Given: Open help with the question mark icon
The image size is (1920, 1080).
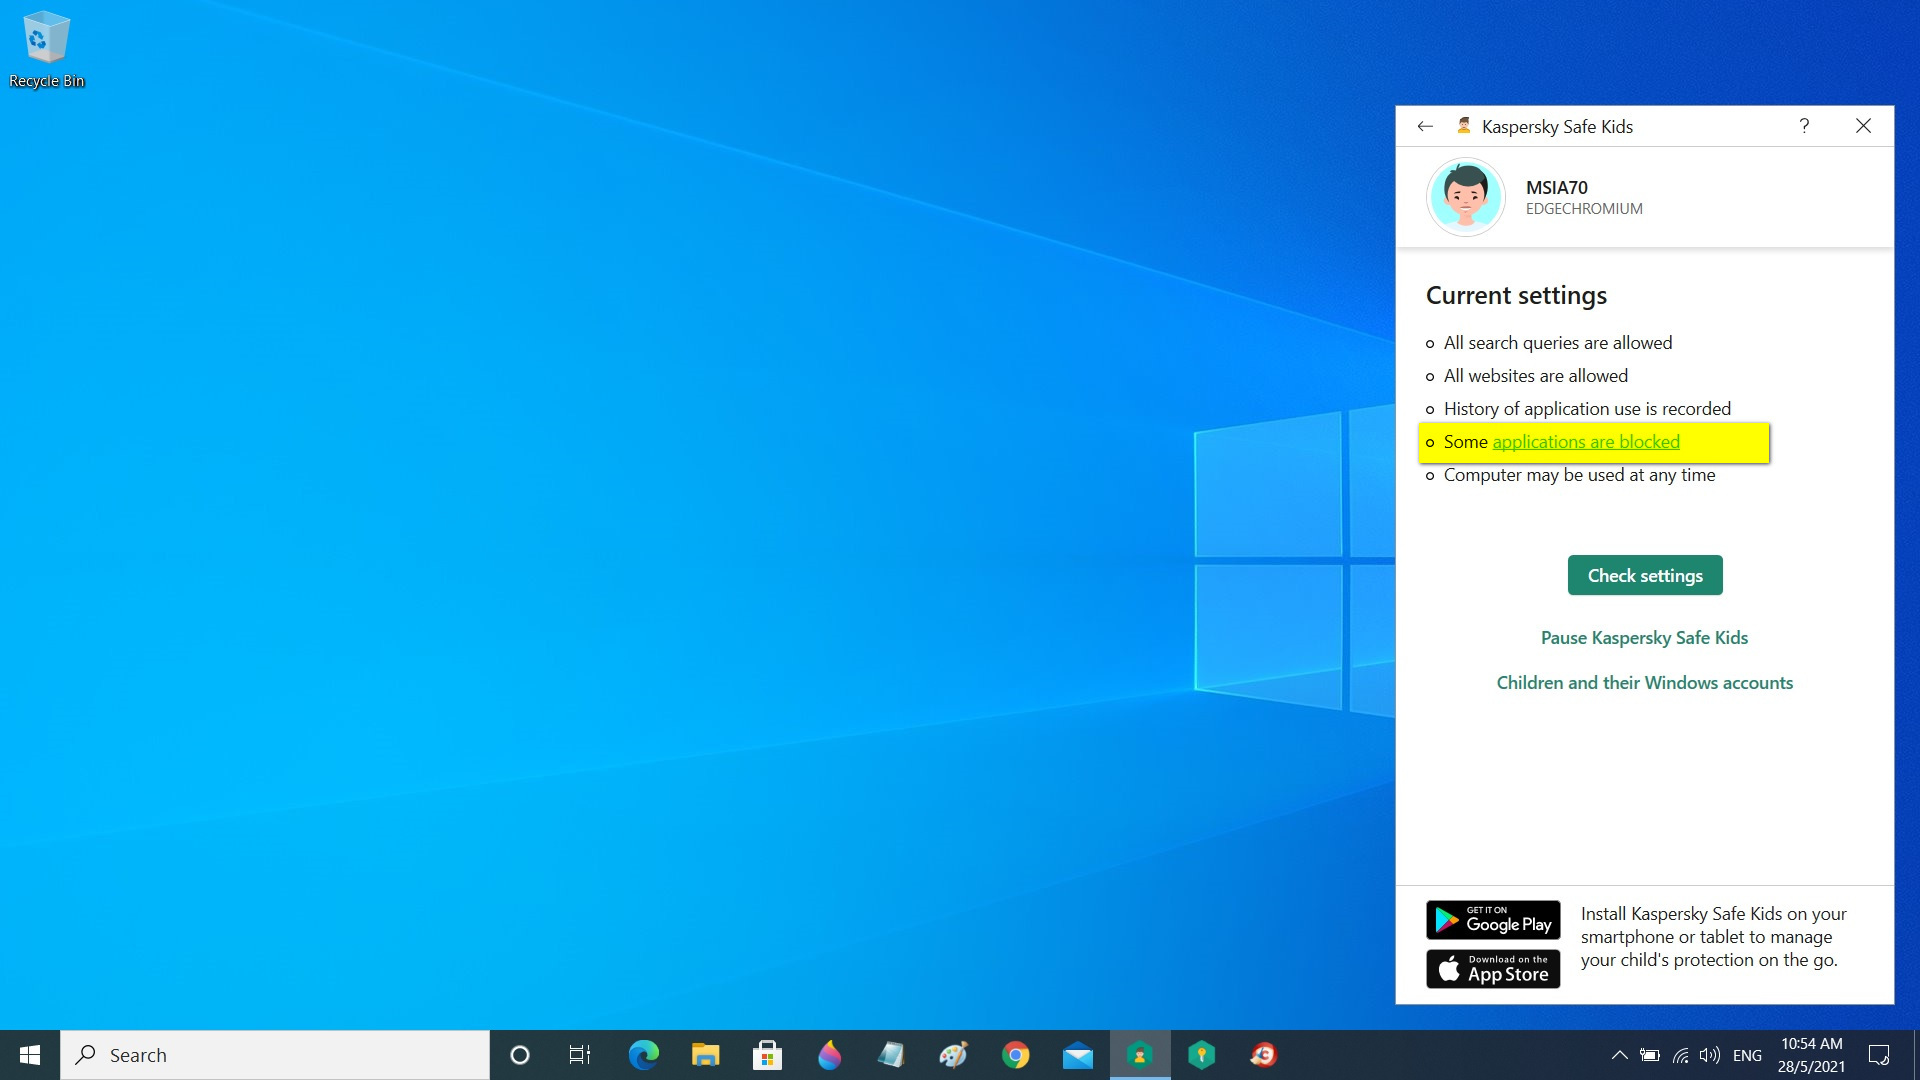Looking at the screenshot, I should click(x=1804, y=126).
